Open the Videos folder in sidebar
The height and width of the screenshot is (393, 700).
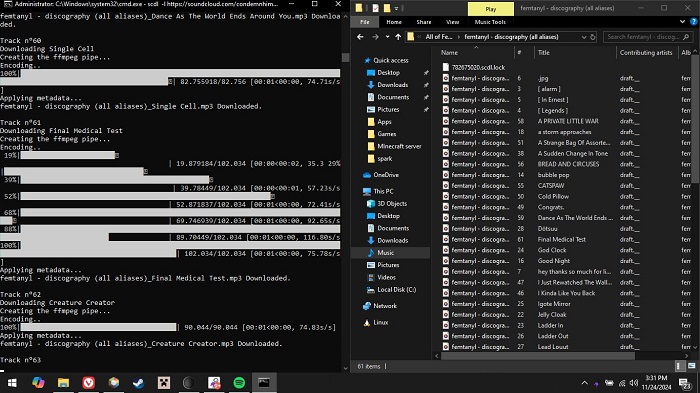coord(386,277)
